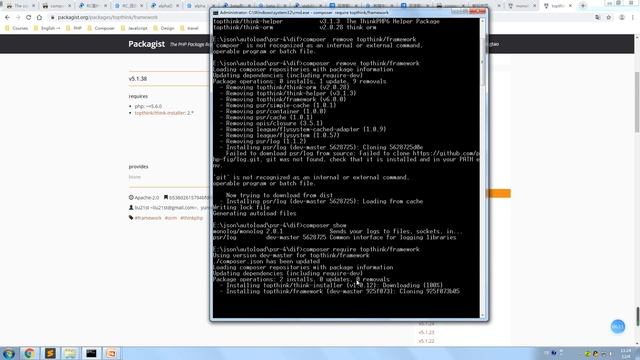The width and height of the screenshot is (640, 360).
Task: Close the active topthink browser tab
Action: [x=570, y=6]
